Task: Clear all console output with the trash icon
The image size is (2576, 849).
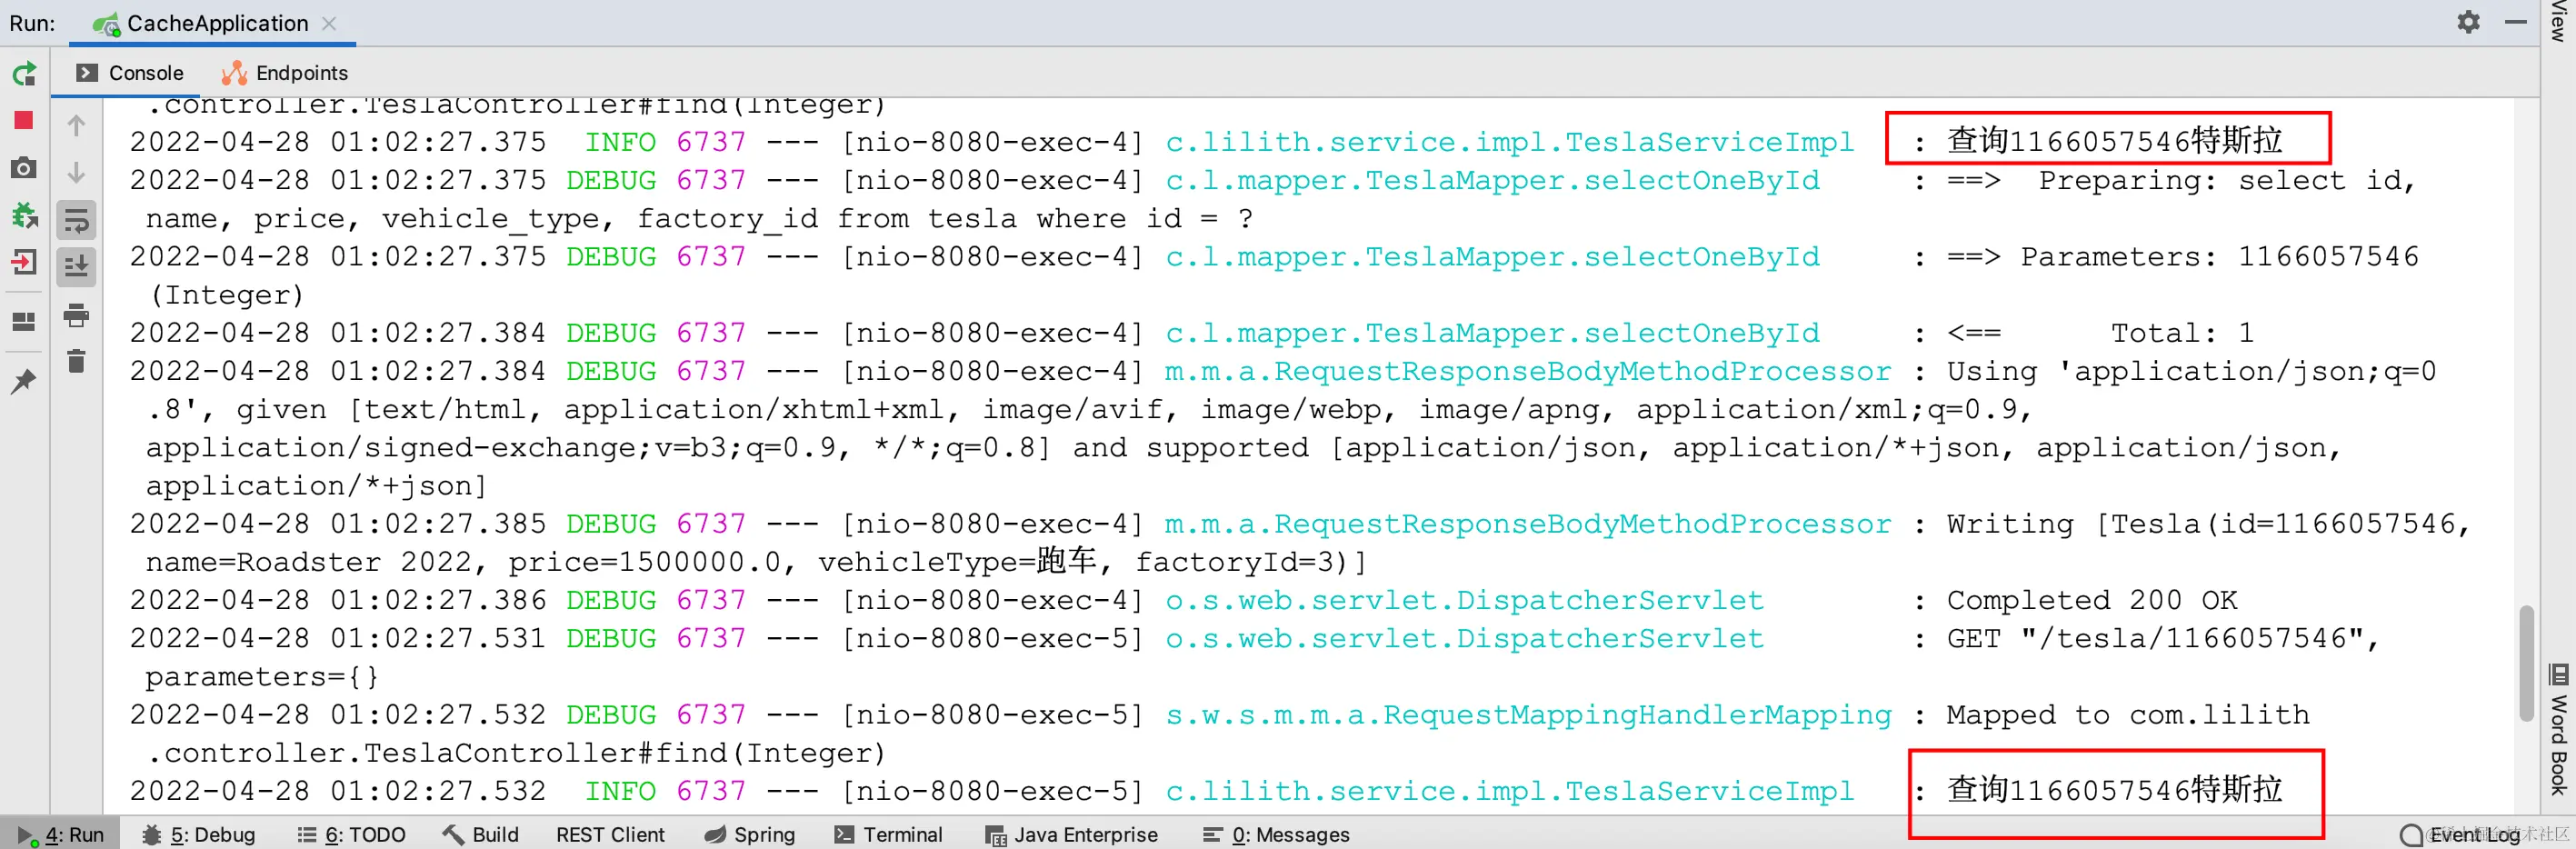Action: pyautogui.click(x=76, y=361)
